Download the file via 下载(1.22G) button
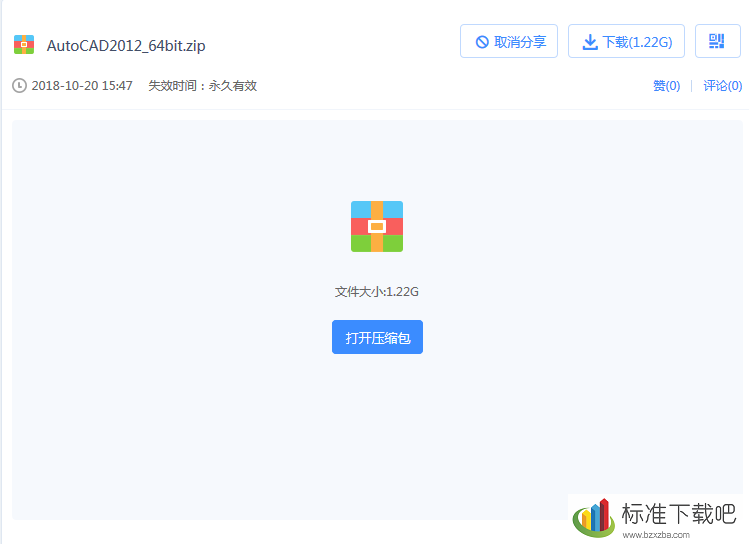 [x=626, y=41]
